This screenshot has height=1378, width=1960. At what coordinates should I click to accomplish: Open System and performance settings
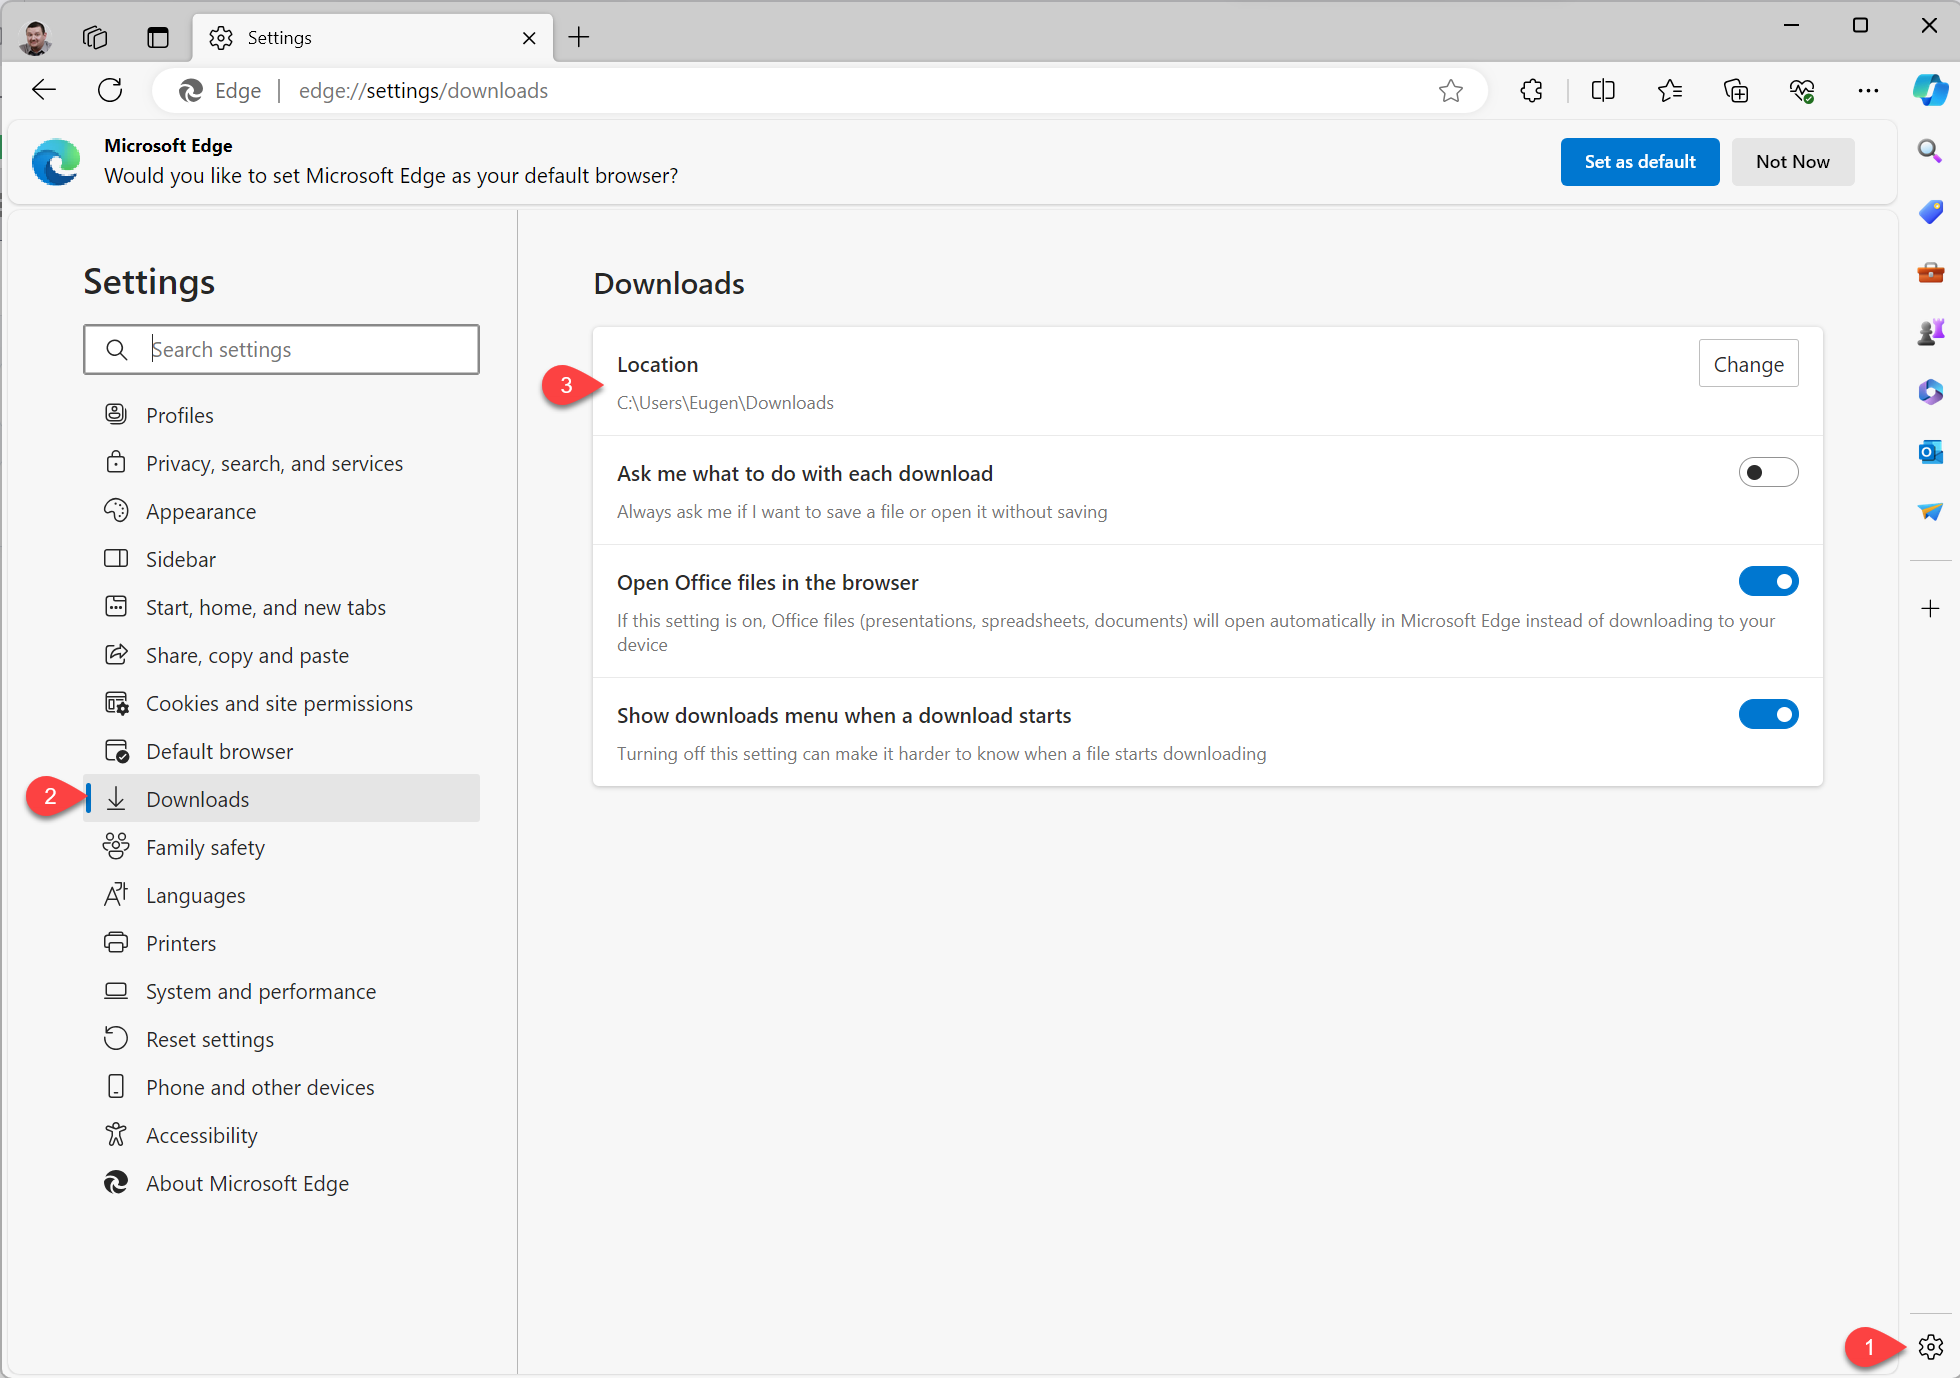281,991
